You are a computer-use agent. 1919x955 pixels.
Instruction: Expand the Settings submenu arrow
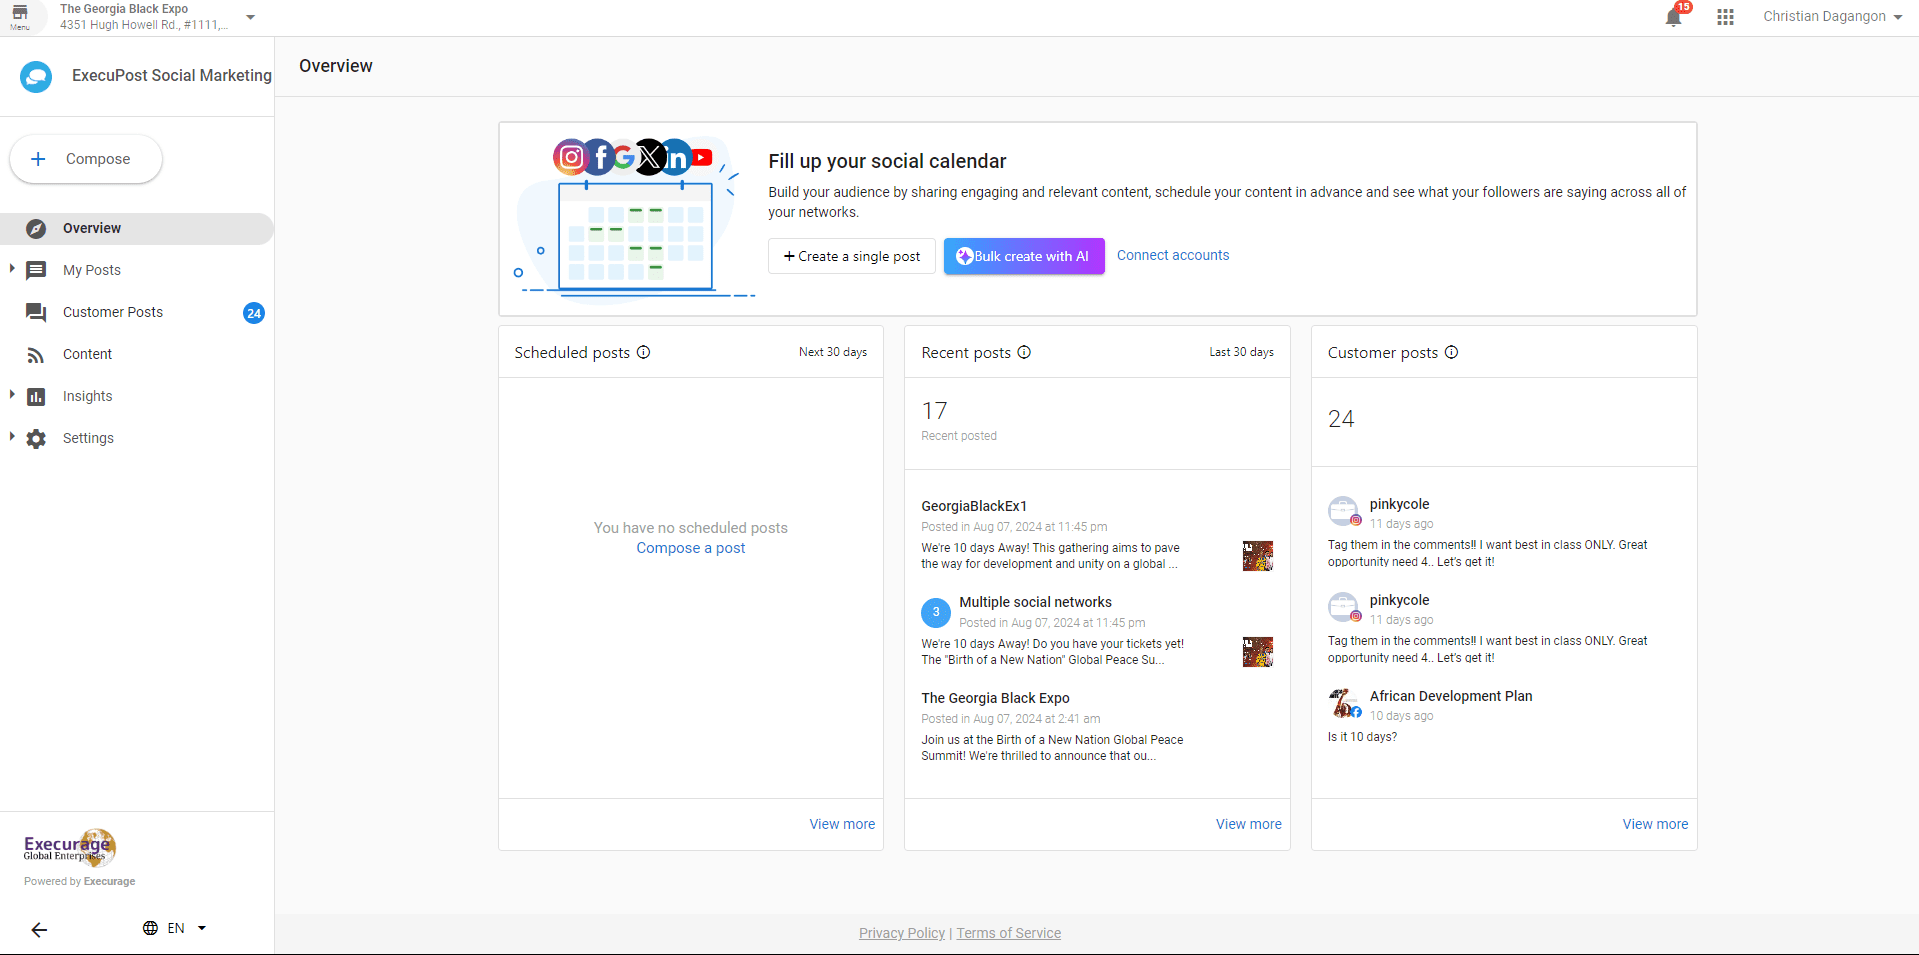click(12, 437)
